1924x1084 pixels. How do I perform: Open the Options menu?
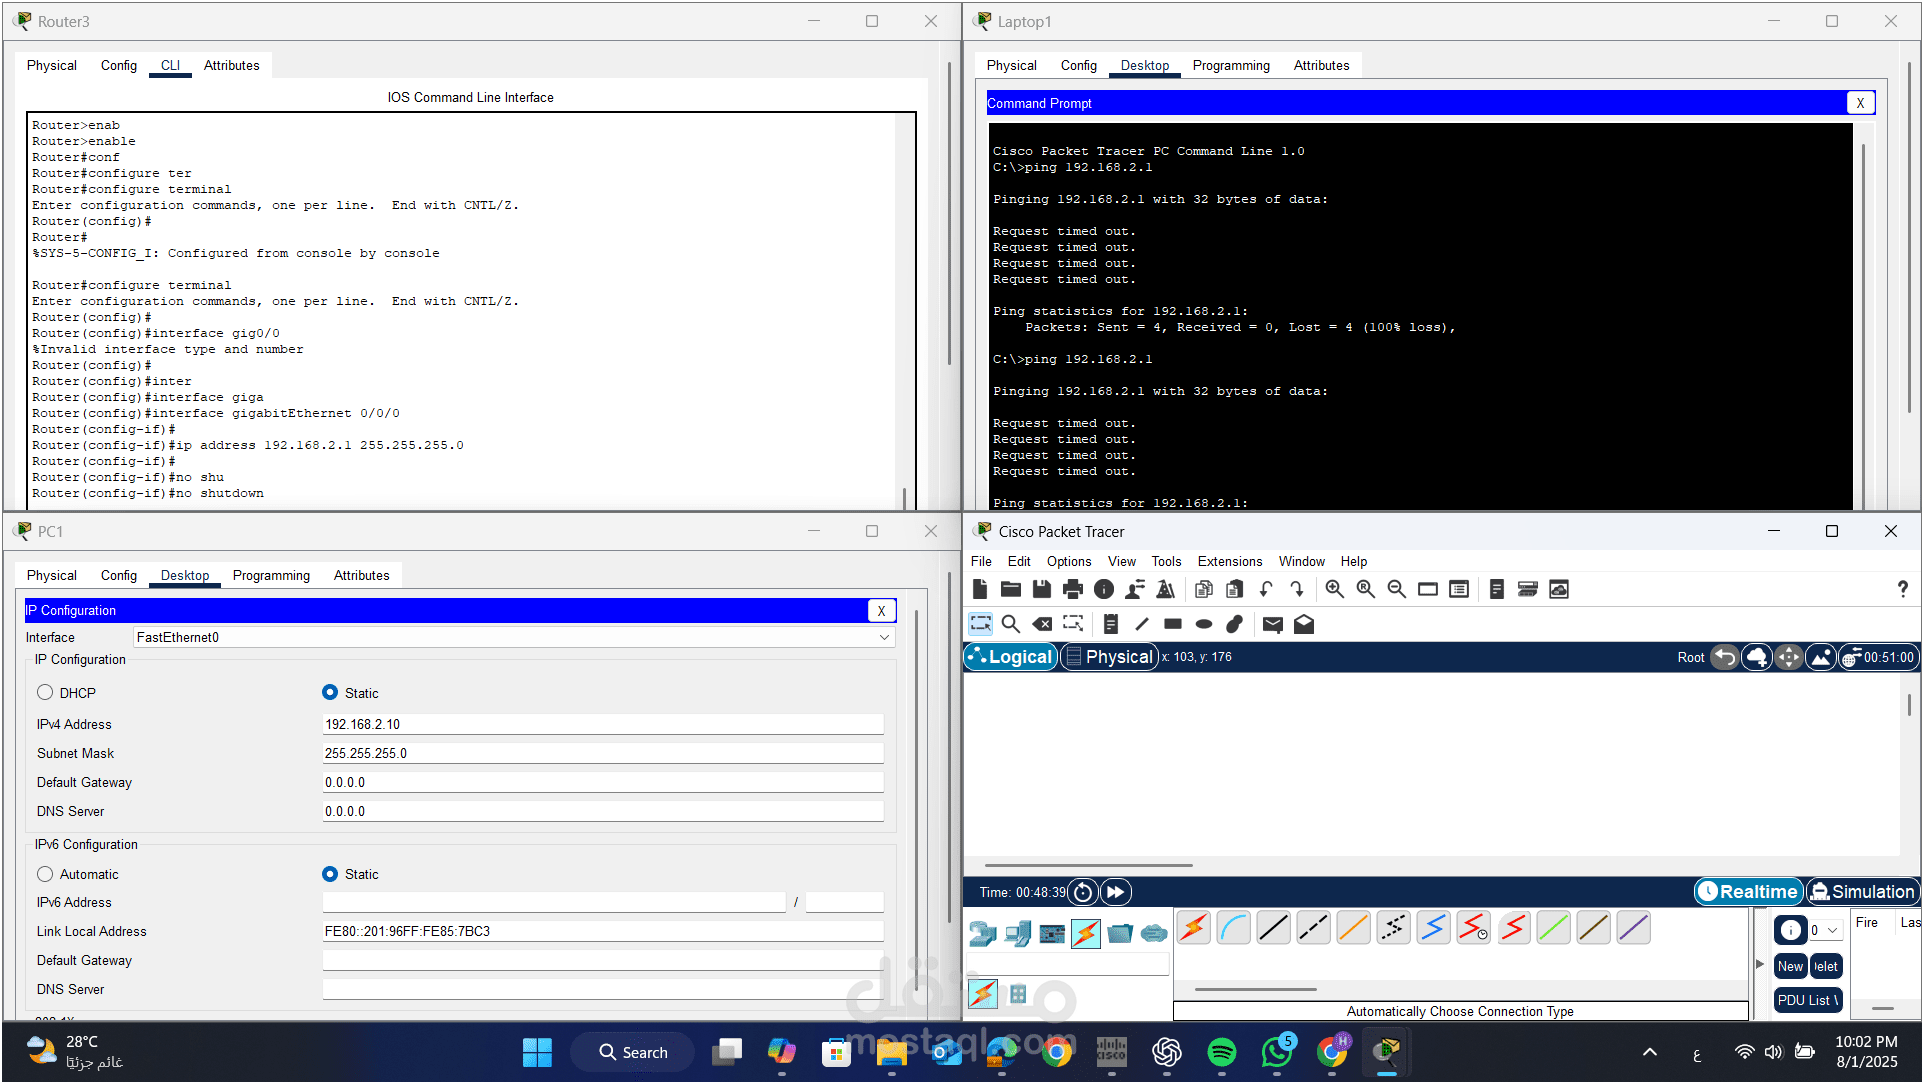point(1069,561)
